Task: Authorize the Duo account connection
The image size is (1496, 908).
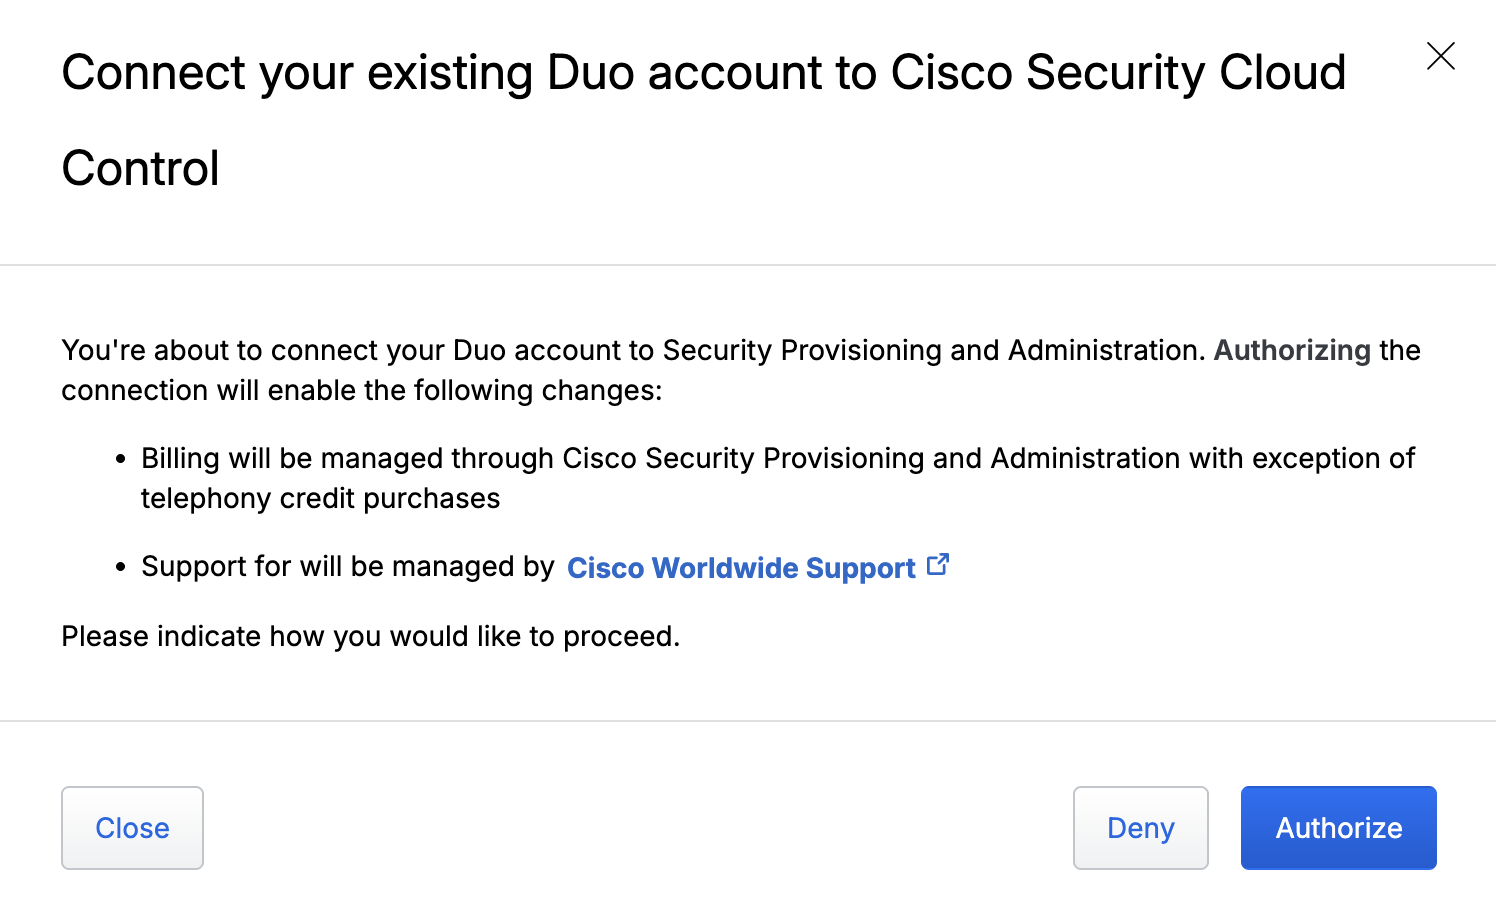Action: [x=1338, y=827]
